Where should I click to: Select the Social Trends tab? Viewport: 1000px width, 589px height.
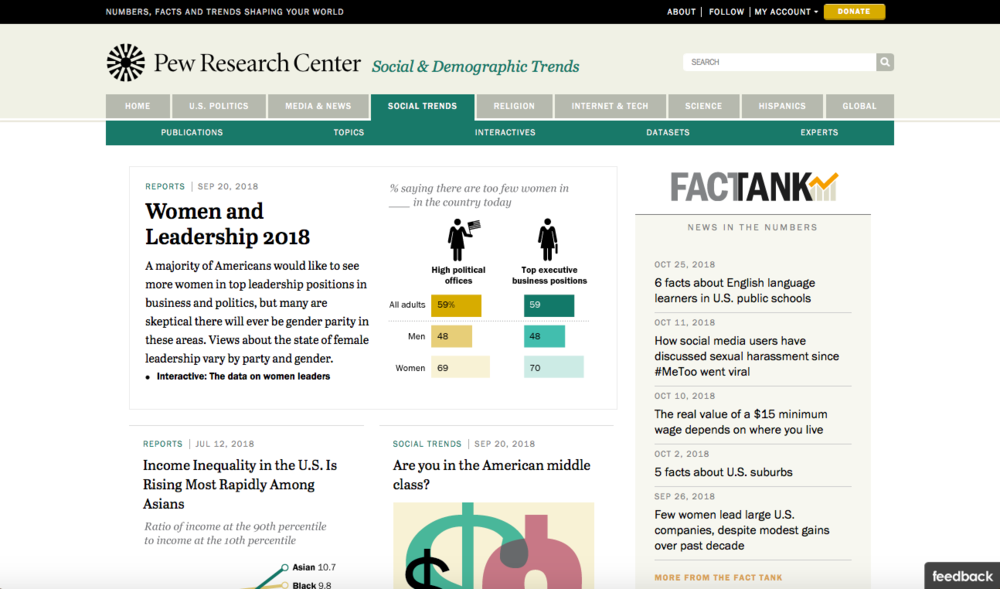pyautogui.click(x=422, y=106)
